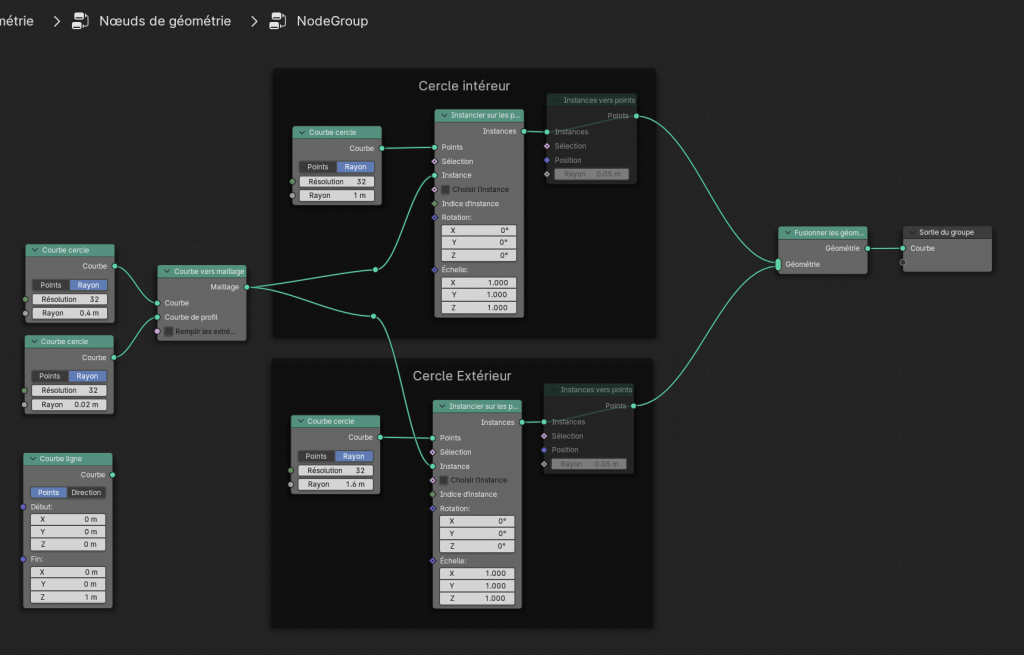Select the NodeGroup breadcrumb item
This screenshot has width=1024, height=655.
click(332, 20)
